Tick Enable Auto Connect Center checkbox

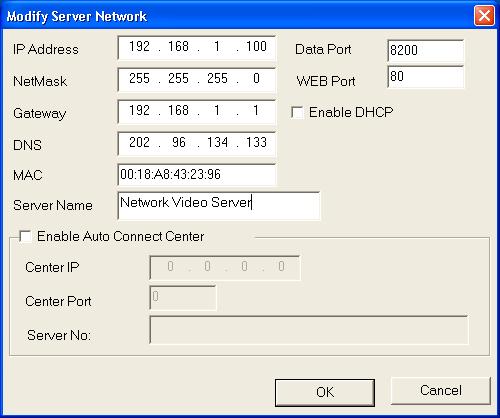point(25,236)
